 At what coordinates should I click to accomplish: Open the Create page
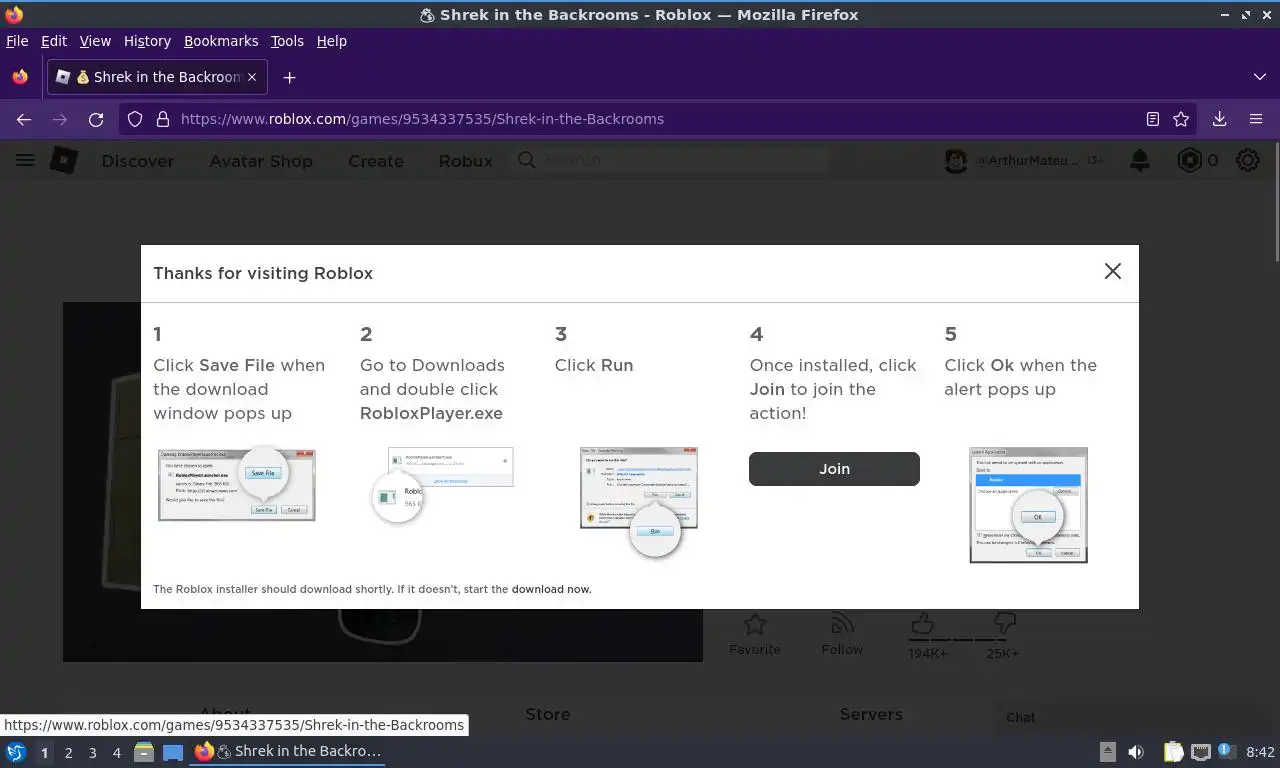click(376, 161)
